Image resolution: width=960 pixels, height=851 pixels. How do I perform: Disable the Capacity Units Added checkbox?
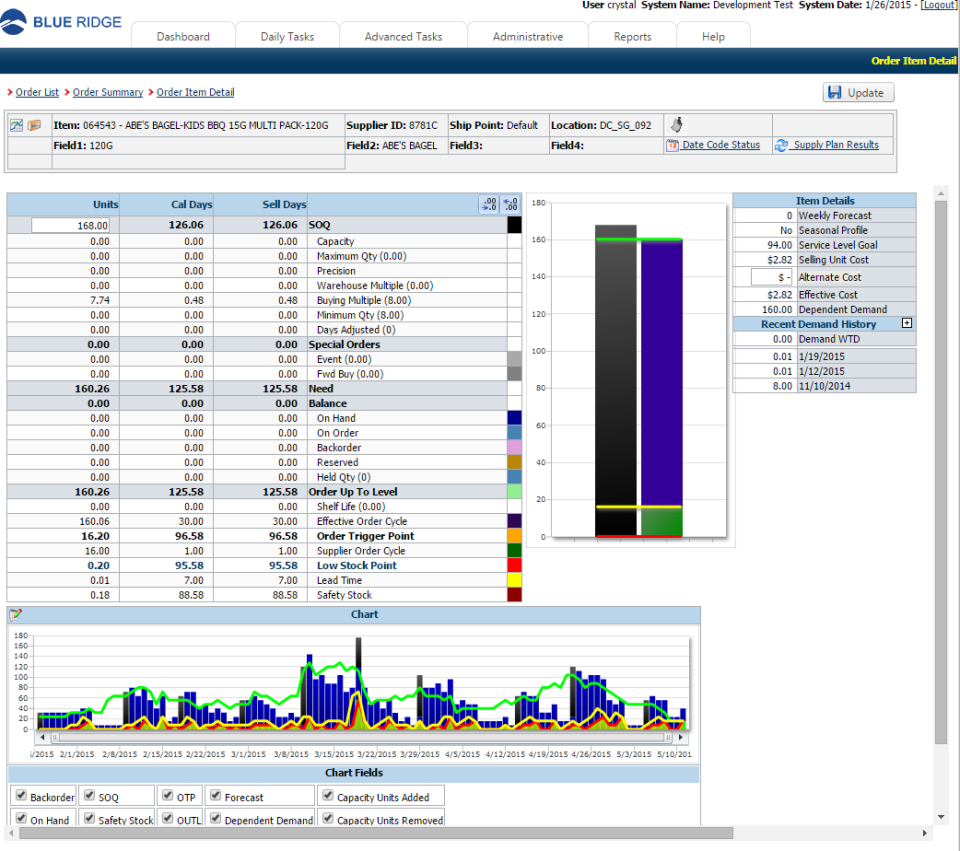[x=328, y=796]
